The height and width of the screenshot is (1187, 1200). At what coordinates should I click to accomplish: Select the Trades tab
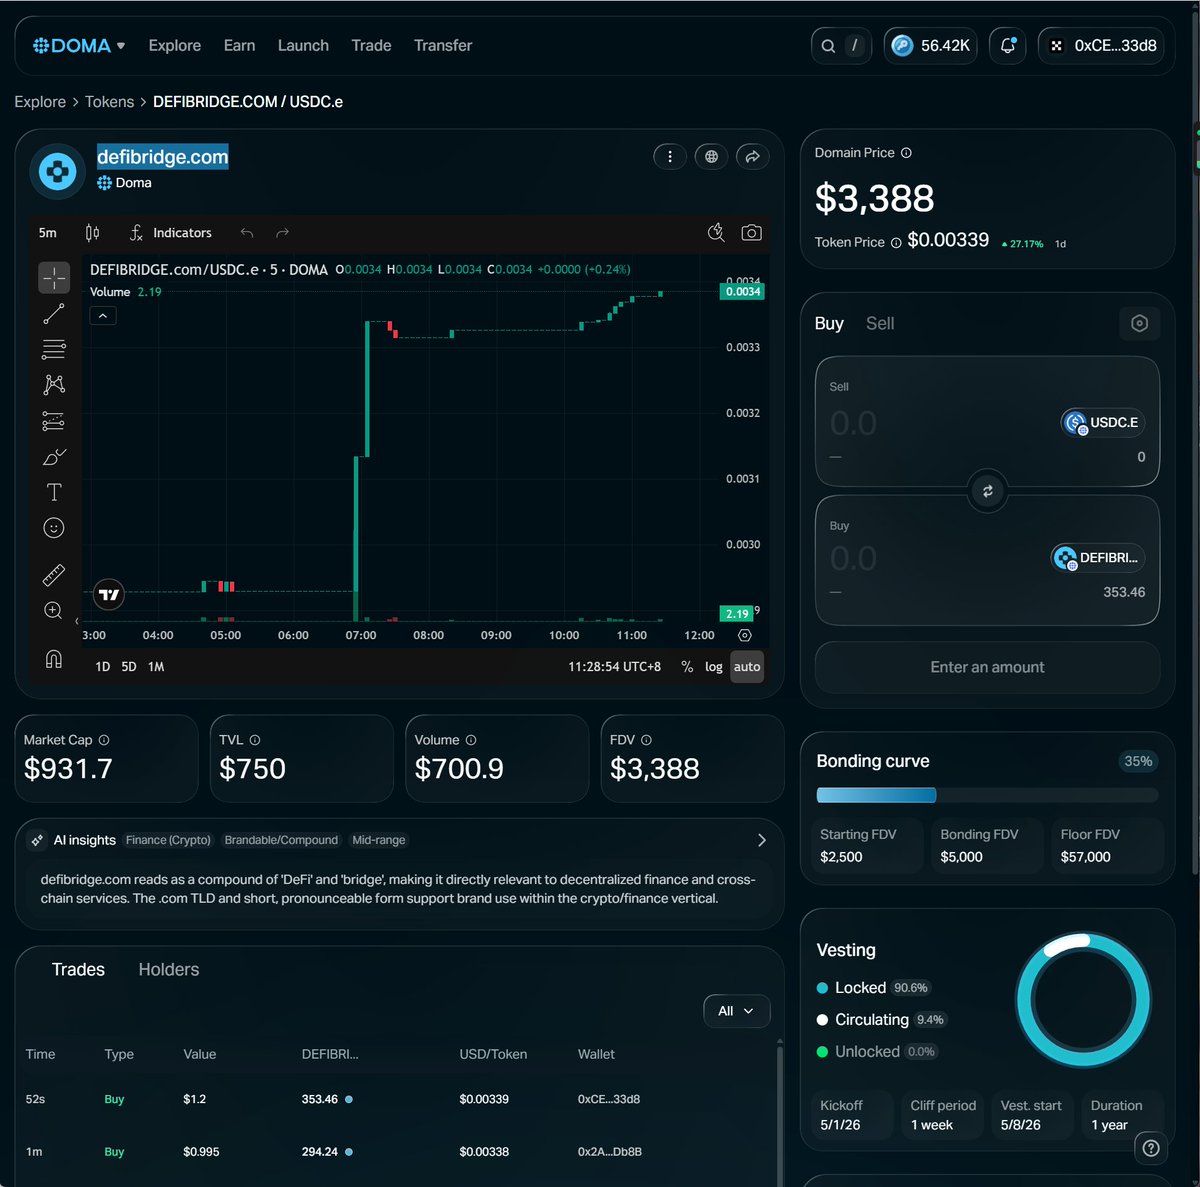78,970
